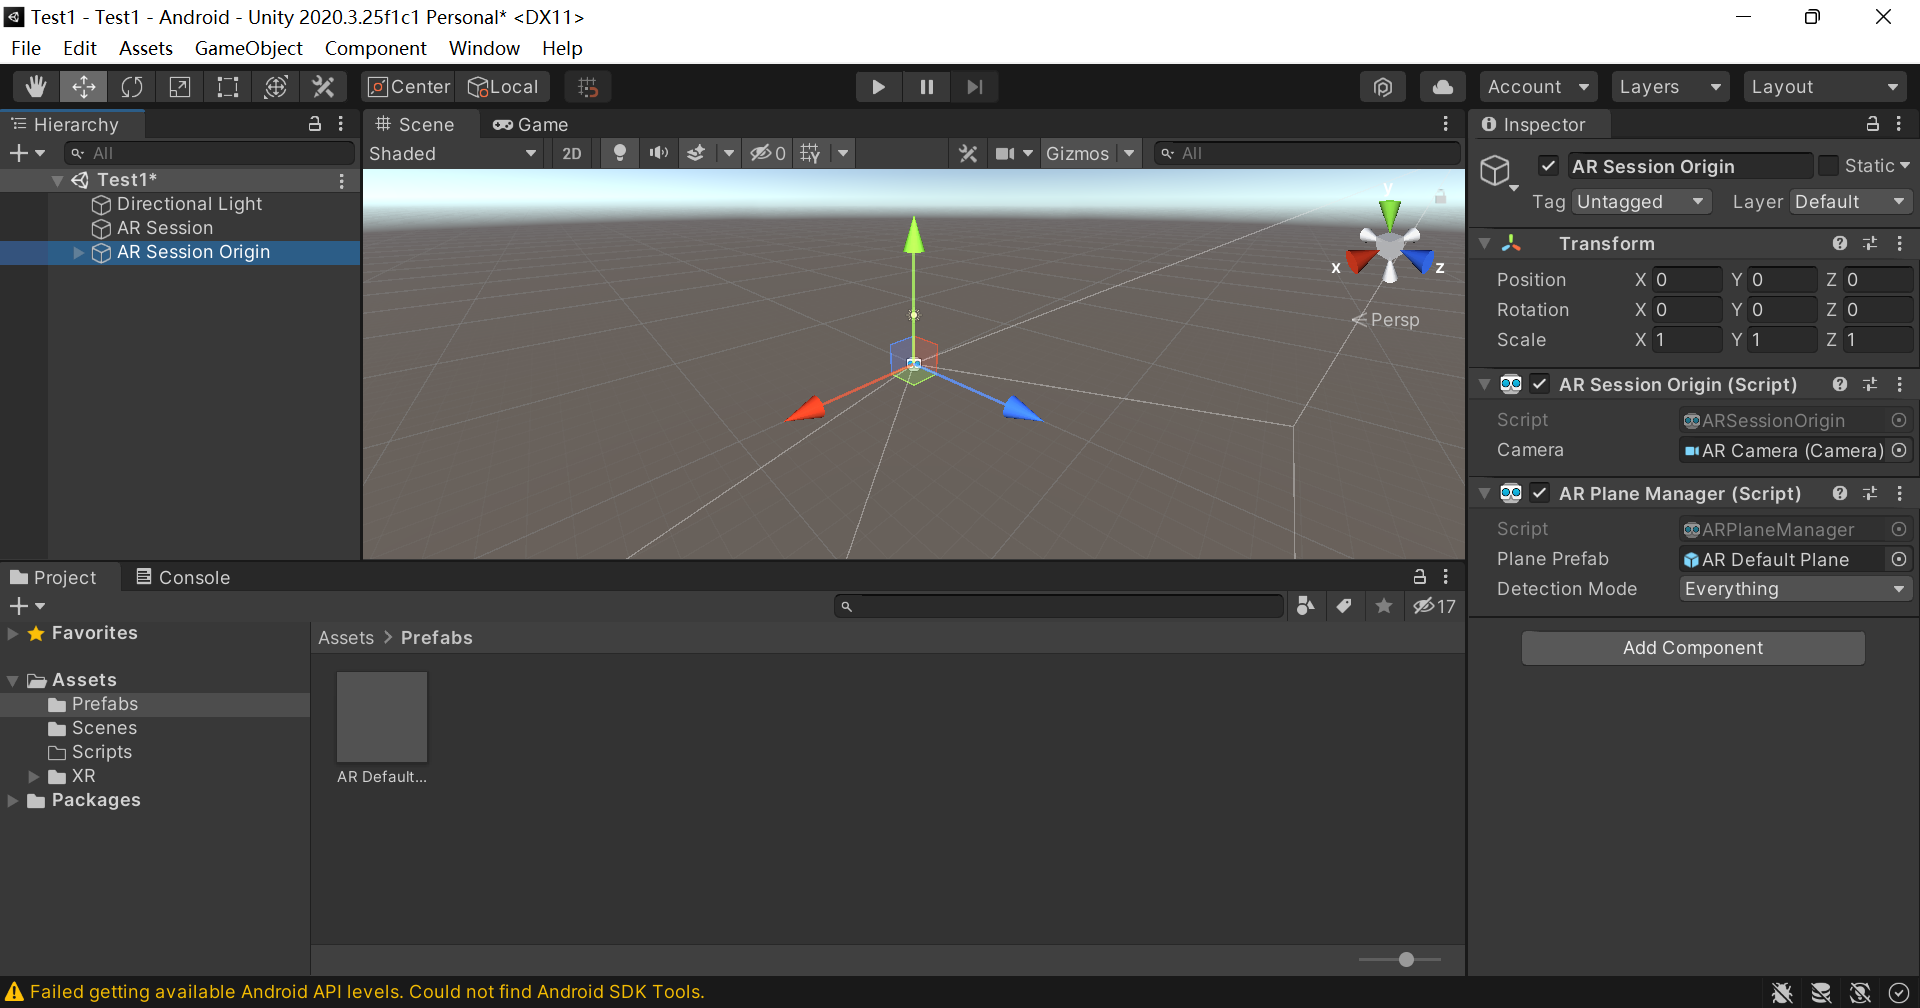Select the Hand tool
Image resolution: width=1920 pixels, height=1008 pixels.
pos(36,87)
